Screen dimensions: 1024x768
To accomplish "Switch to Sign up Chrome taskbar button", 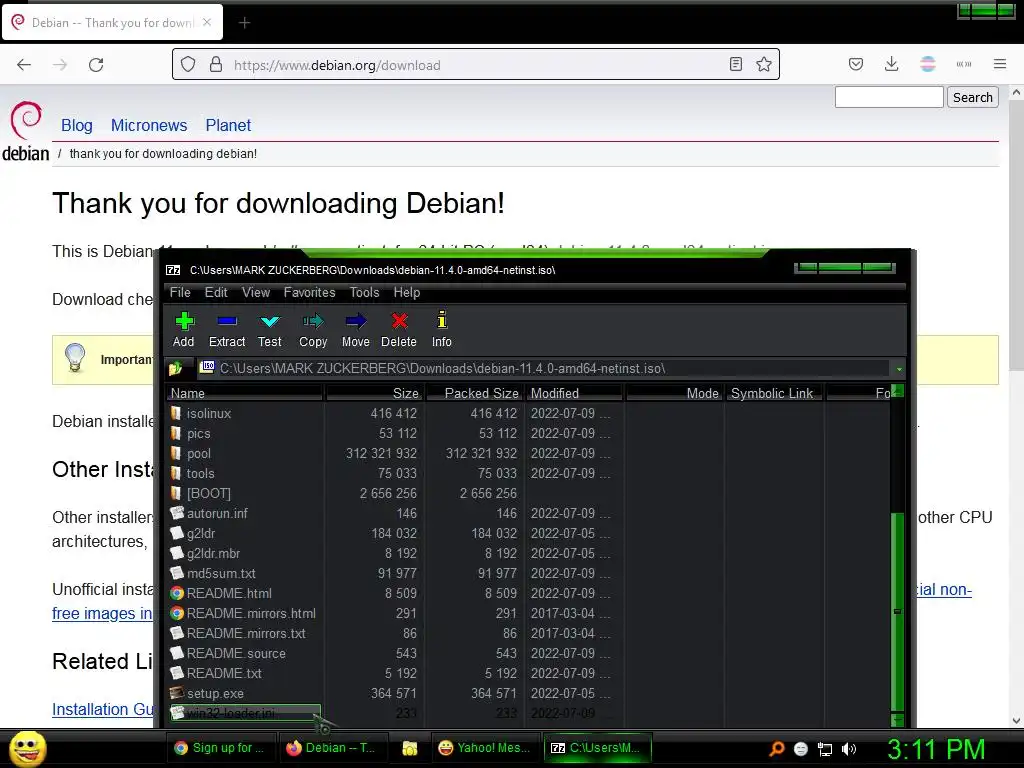I will (x=220, y=748).
